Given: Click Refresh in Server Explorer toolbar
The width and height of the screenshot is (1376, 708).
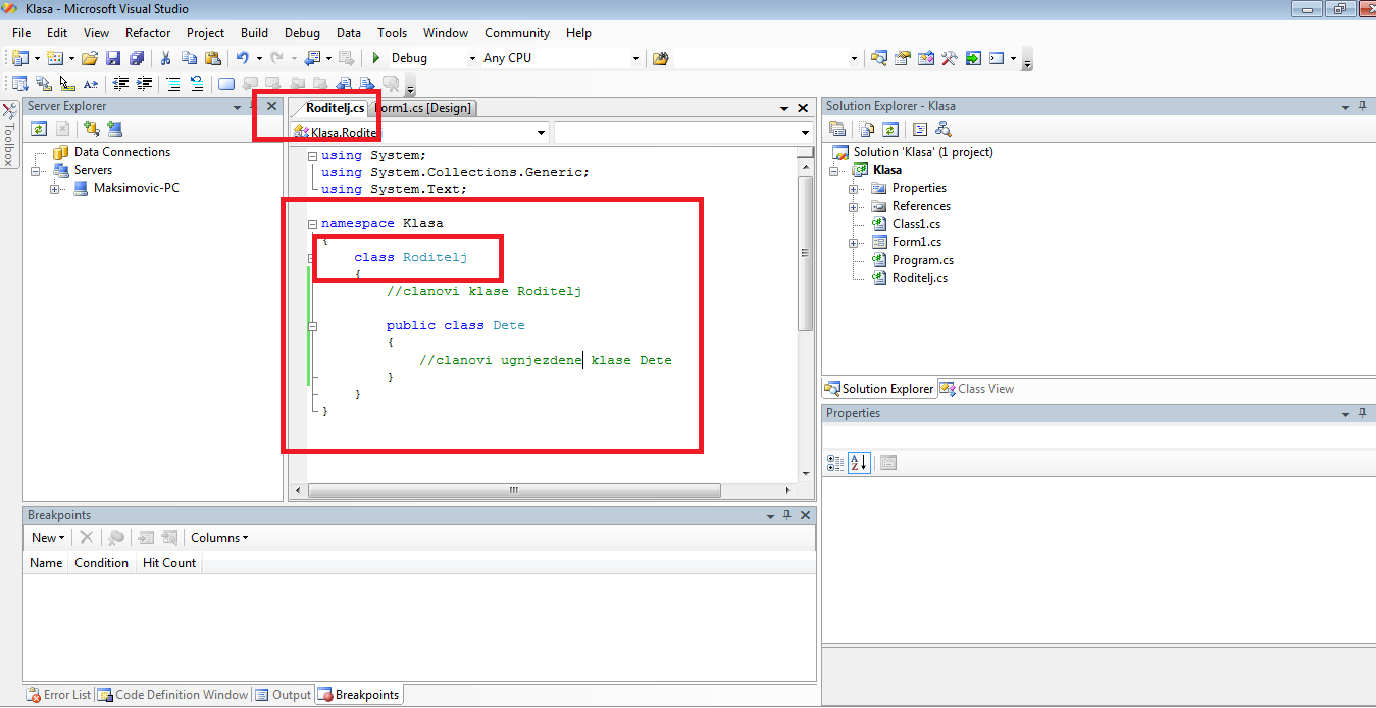Looking at the screenshot, I should point(39,129).
